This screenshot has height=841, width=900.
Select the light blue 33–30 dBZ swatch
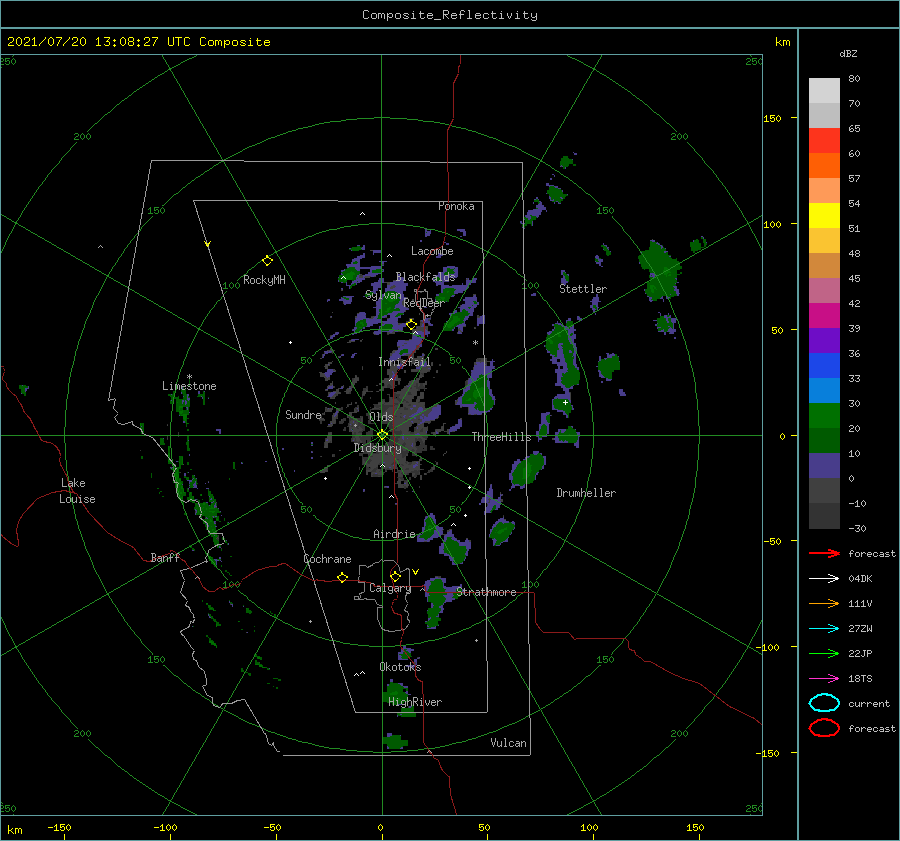824,391
